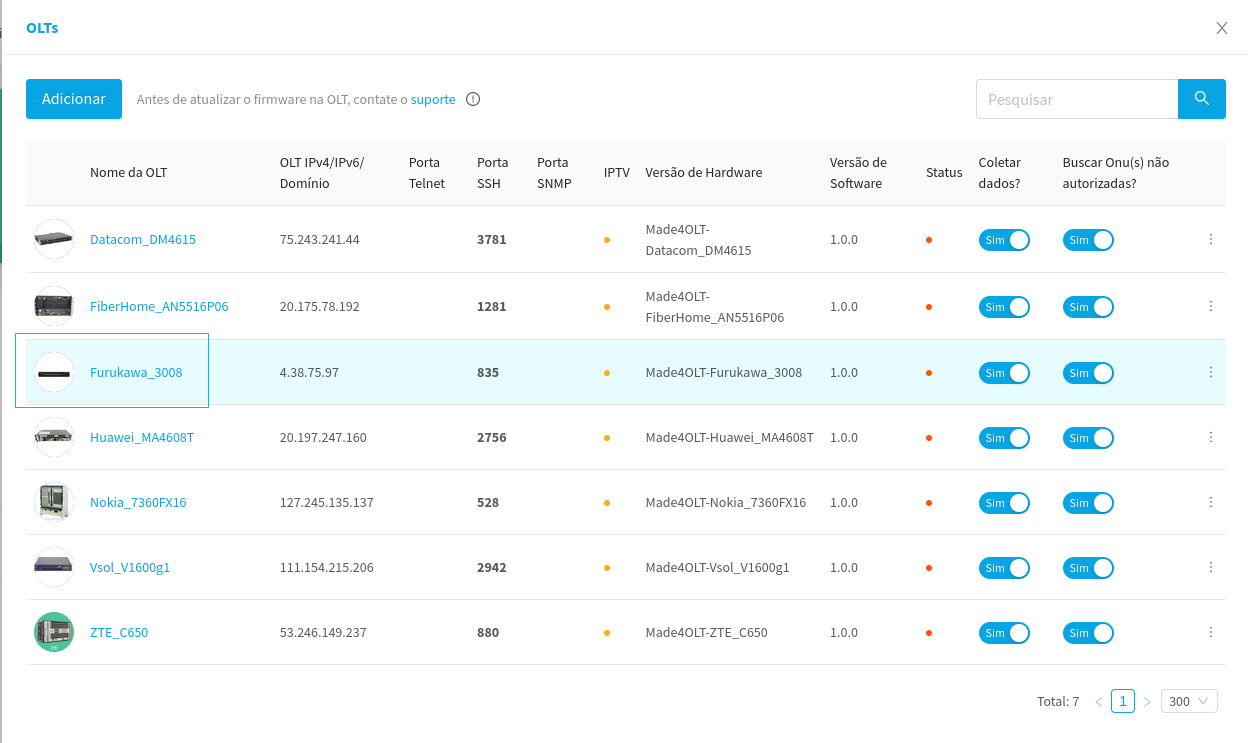The height and width of the screenshot is (743, 1248).
Task: Click the search magnifier button
Action: tap(1201, 99)
